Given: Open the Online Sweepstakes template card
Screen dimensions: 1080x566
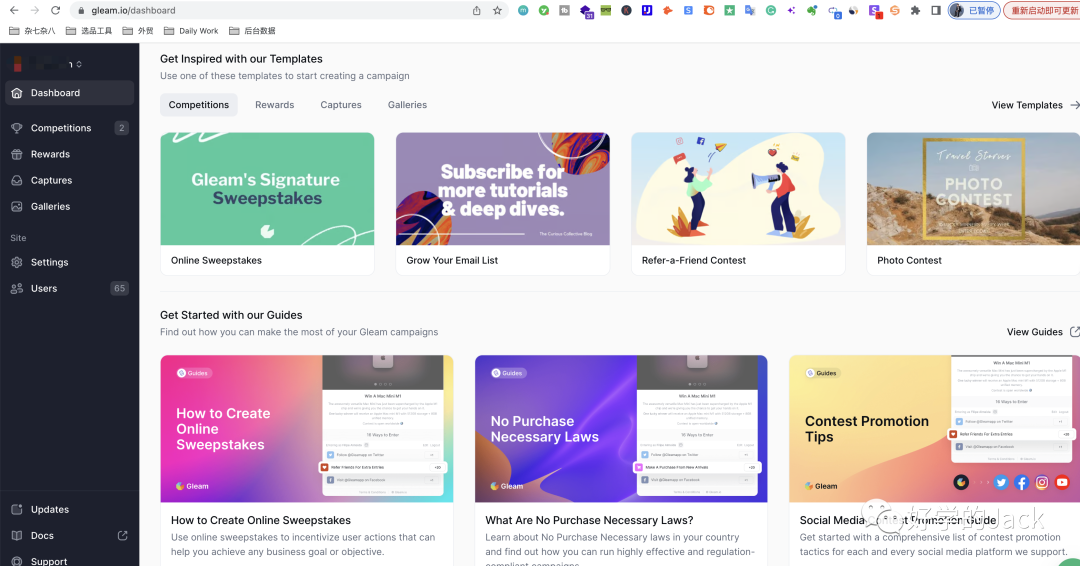Looking at the screenshot, I should (267, 204).
